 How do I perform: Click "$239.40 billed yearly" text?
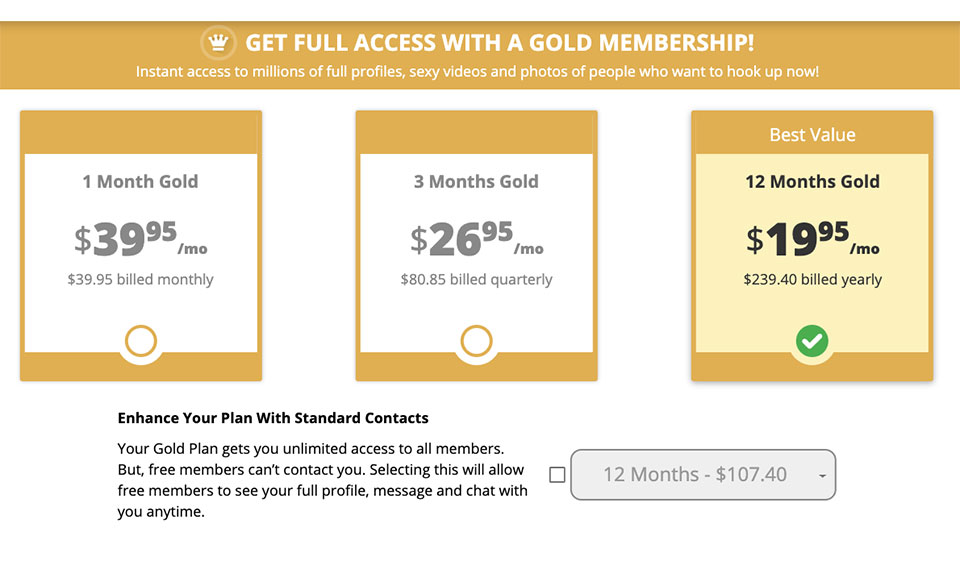pyautogui.click(x=812, y=280)
